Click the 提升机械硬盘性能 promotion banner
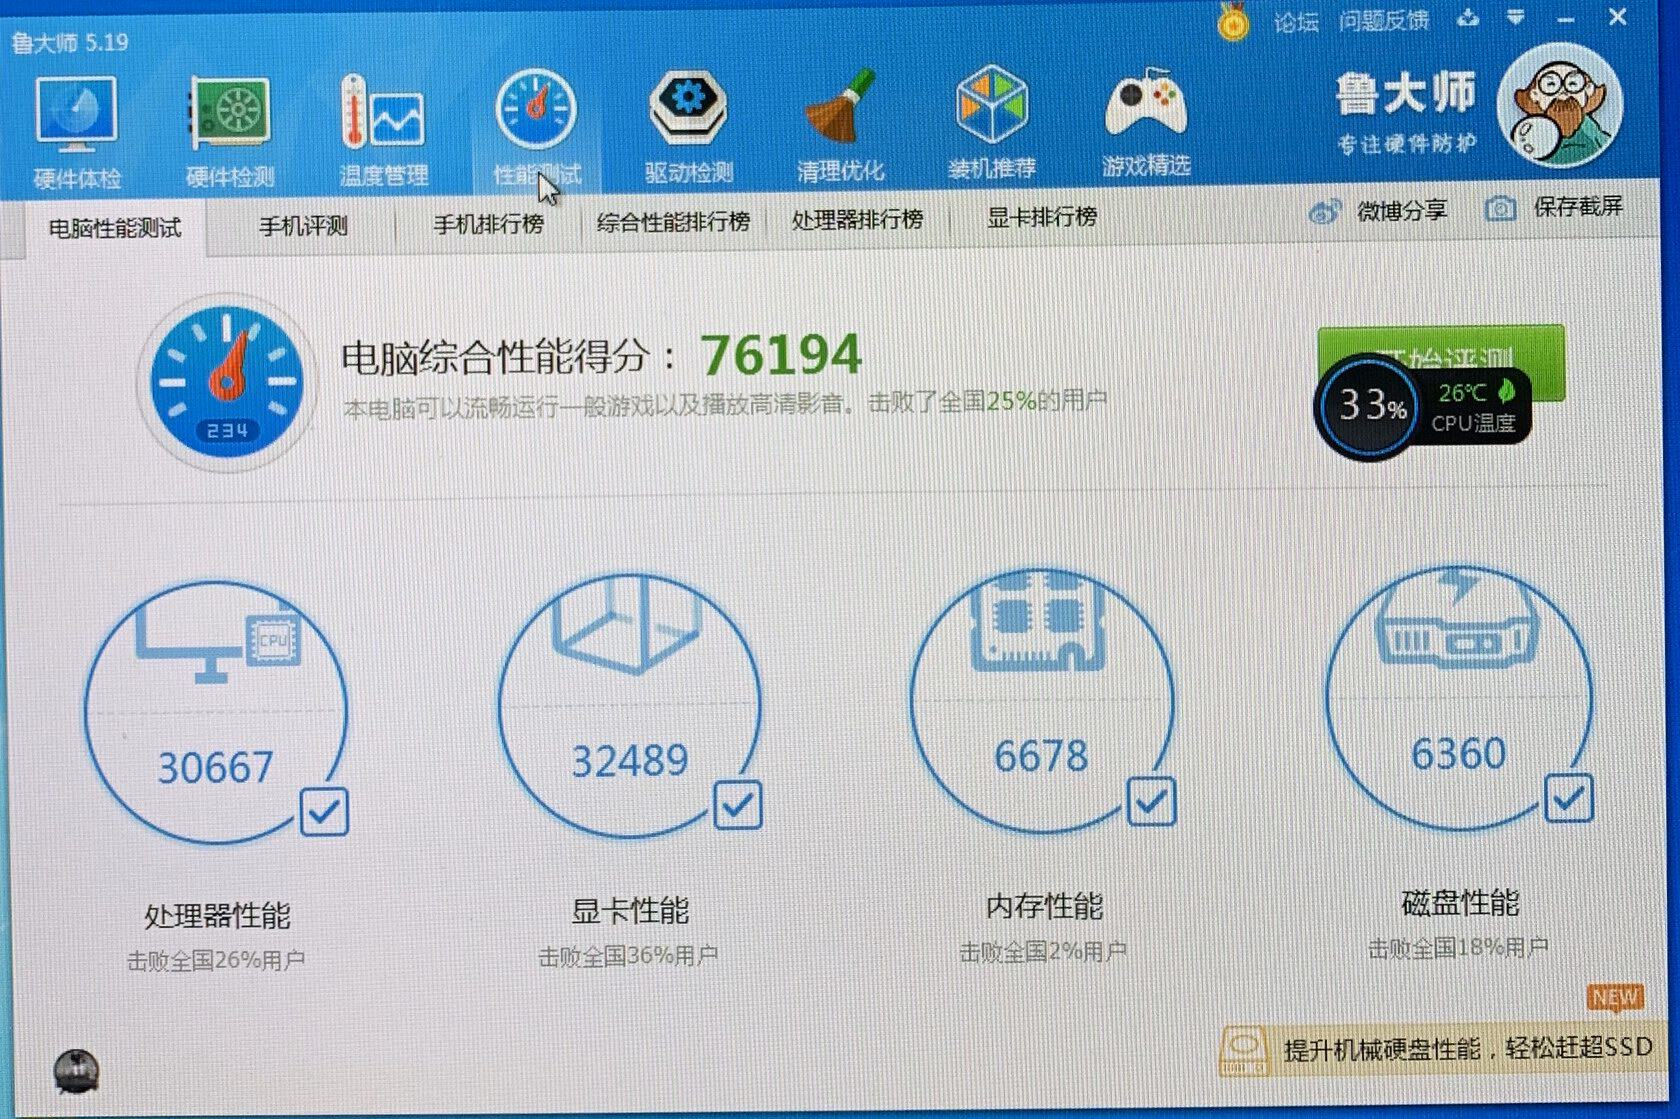The width and height of the screenshot is (1680, 1119). click(1436, 1049)
